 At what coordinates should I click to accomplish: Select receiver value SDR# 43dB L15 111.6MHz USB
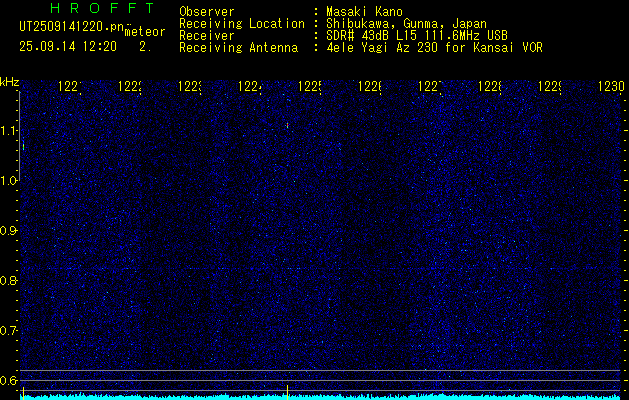pos(417,36)
